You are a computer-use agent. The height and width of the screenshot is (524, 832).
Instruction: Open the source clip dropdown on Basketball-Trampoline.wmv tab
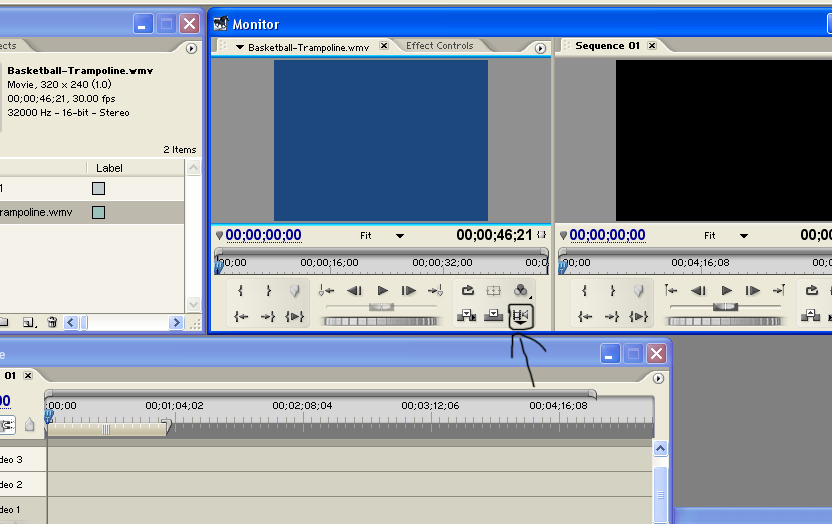[x=240, y=47]
